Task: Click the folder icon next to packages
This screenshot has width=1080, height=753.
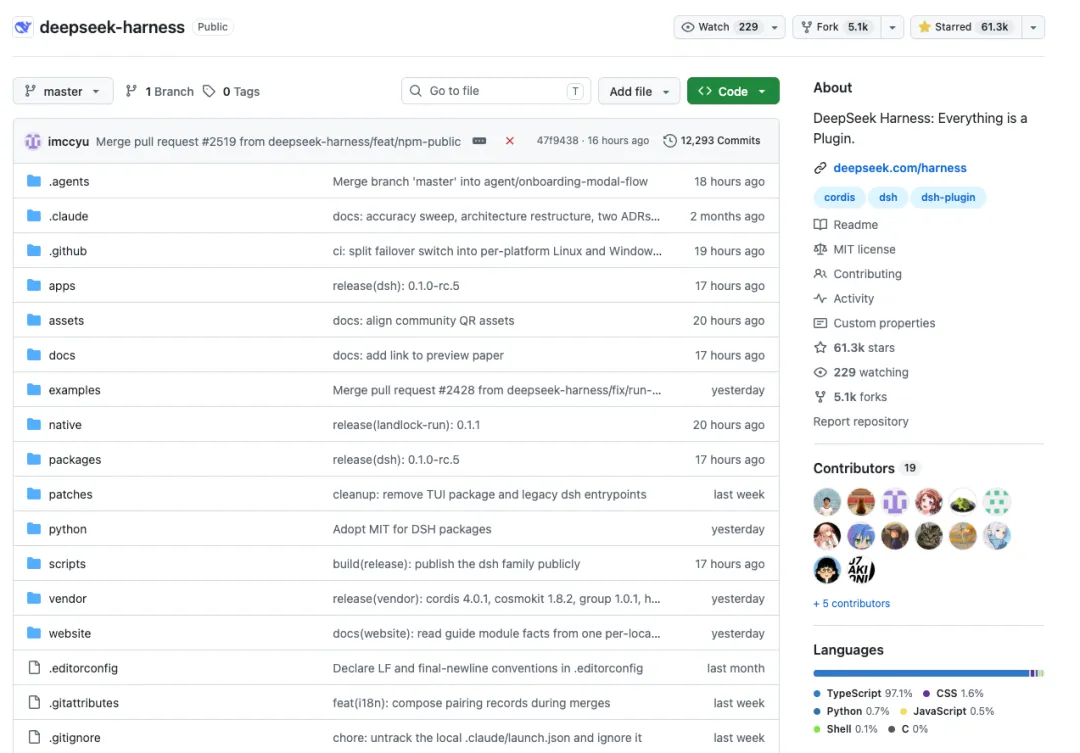Action: point(34,459)
